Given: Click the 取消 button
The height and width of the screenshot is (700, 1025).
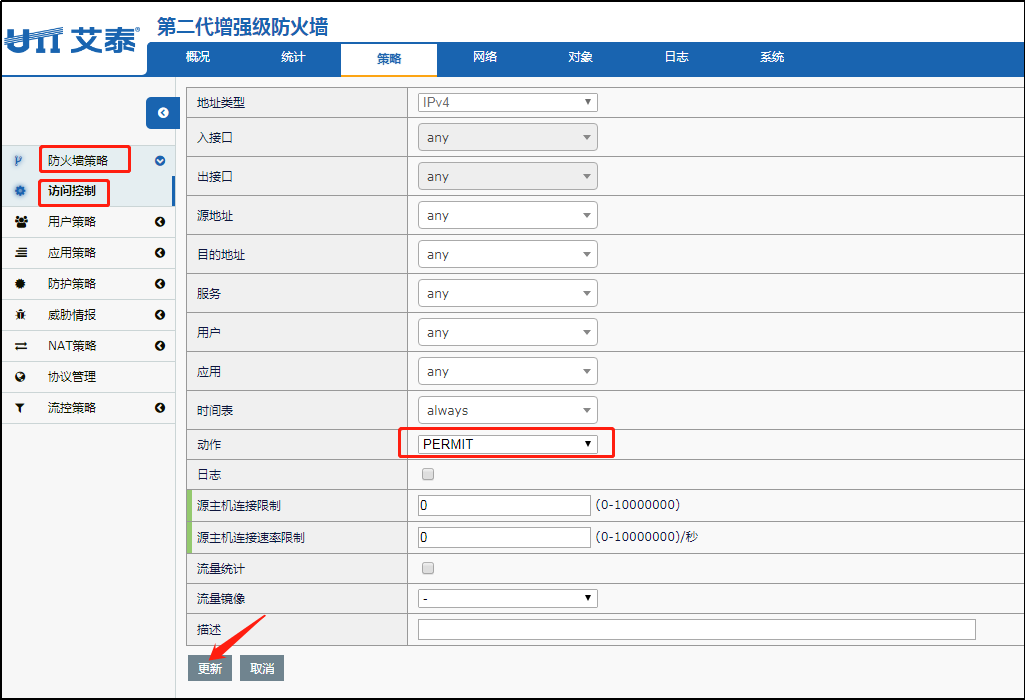Looking at the screenshot, I should [262, 668].
